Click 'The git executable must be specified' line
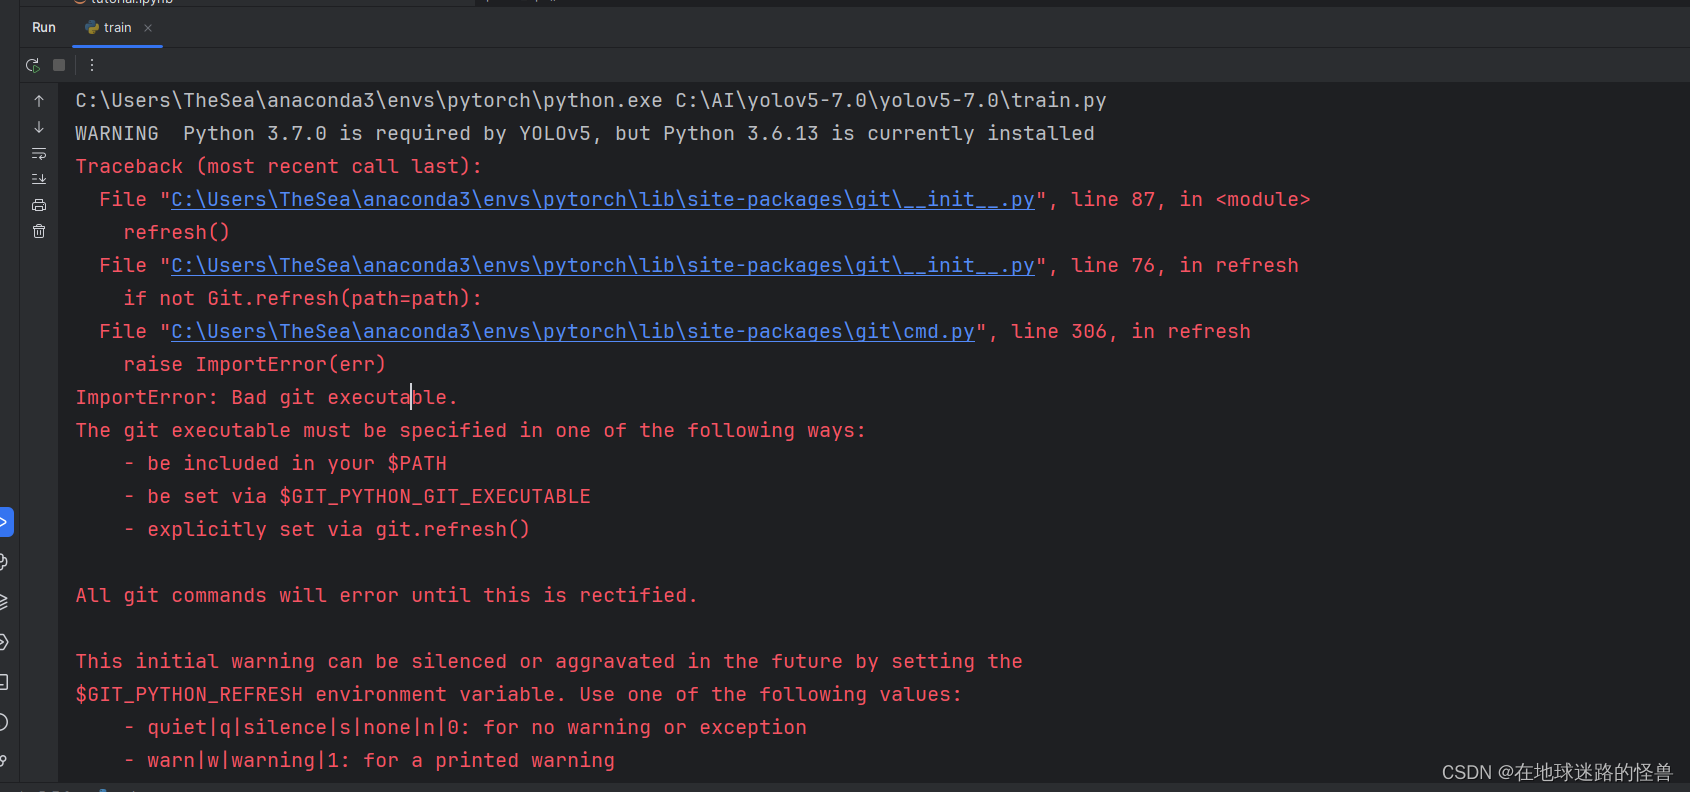 (x=471, y=431)
